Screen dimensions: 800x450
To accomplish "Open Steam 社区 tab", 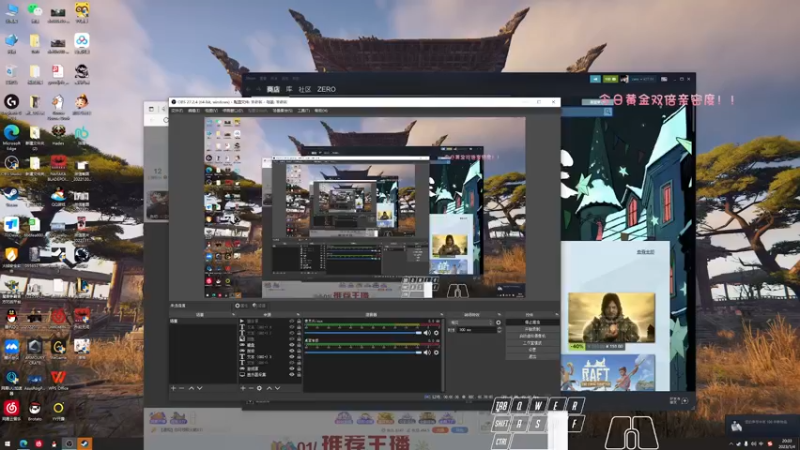I will pyautogui.click(x=305, y=89).
